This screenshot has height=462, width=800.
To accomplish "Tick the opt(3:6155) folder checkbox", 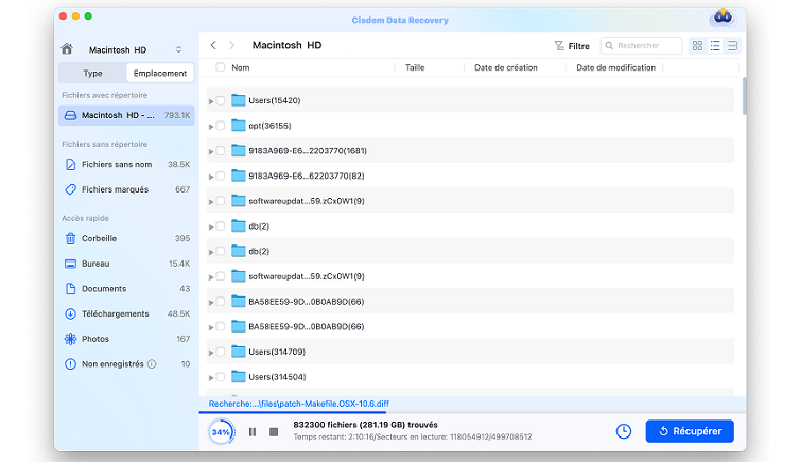I will [221, 125].
